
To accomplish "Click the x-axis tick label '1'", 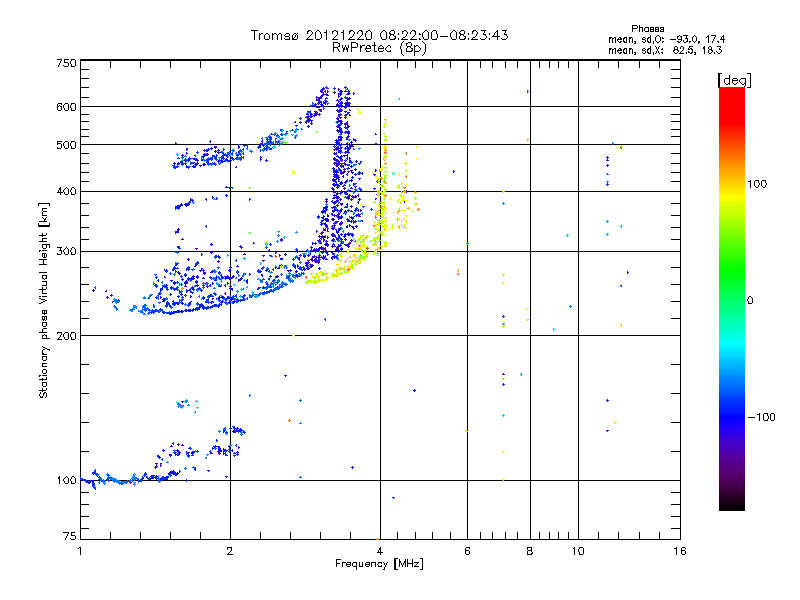I will click(x=80, y=551).
